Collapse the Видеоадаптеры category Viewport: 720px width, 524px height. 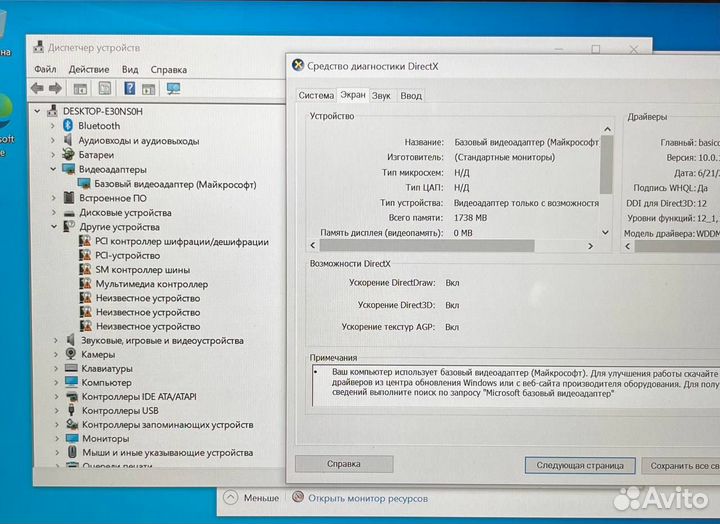point(53,169)
